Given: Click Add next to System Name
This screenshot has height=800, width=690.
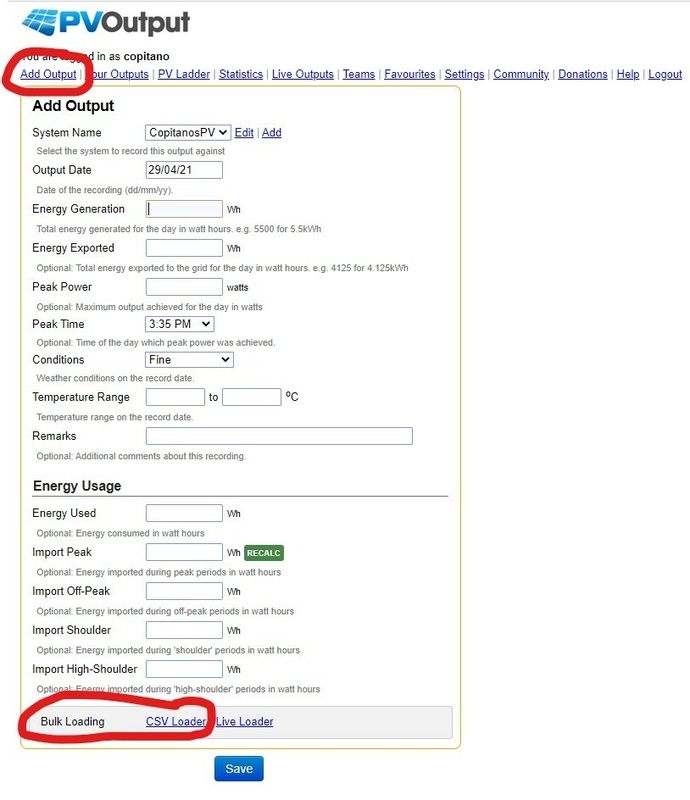Looking at the screenshot, I should [x=272, y=133].
